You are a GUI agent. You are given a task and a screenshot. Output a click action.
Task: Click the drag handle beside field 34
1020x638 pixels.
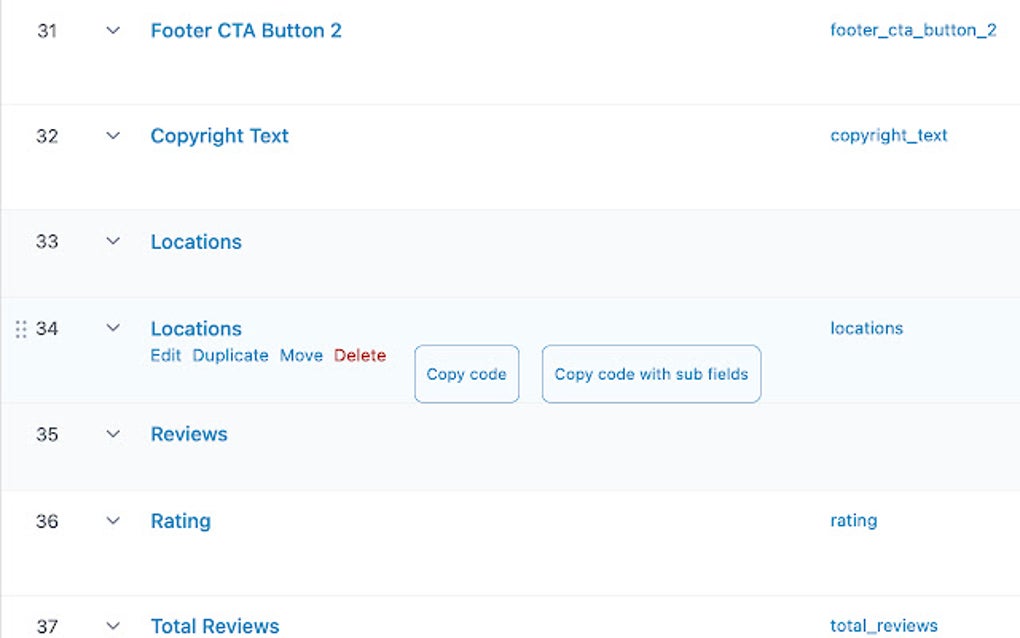click(x=21, y=328)
